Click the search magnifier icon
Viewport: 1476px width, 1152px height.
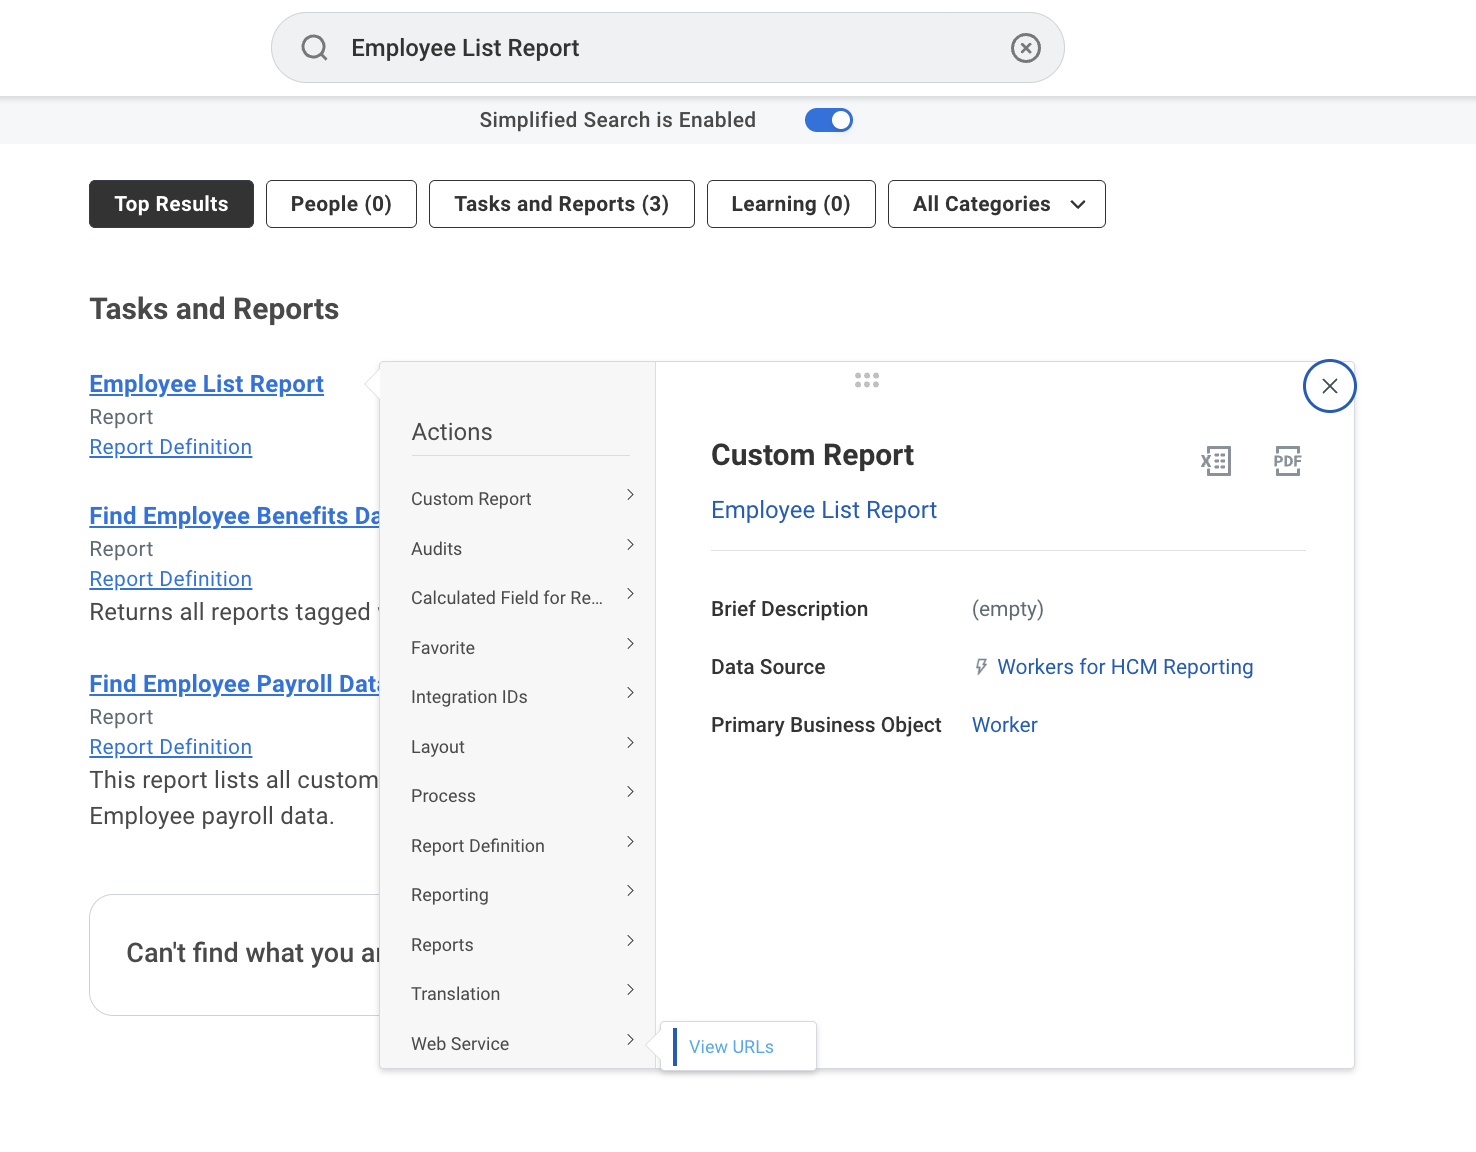pos(315,48)
